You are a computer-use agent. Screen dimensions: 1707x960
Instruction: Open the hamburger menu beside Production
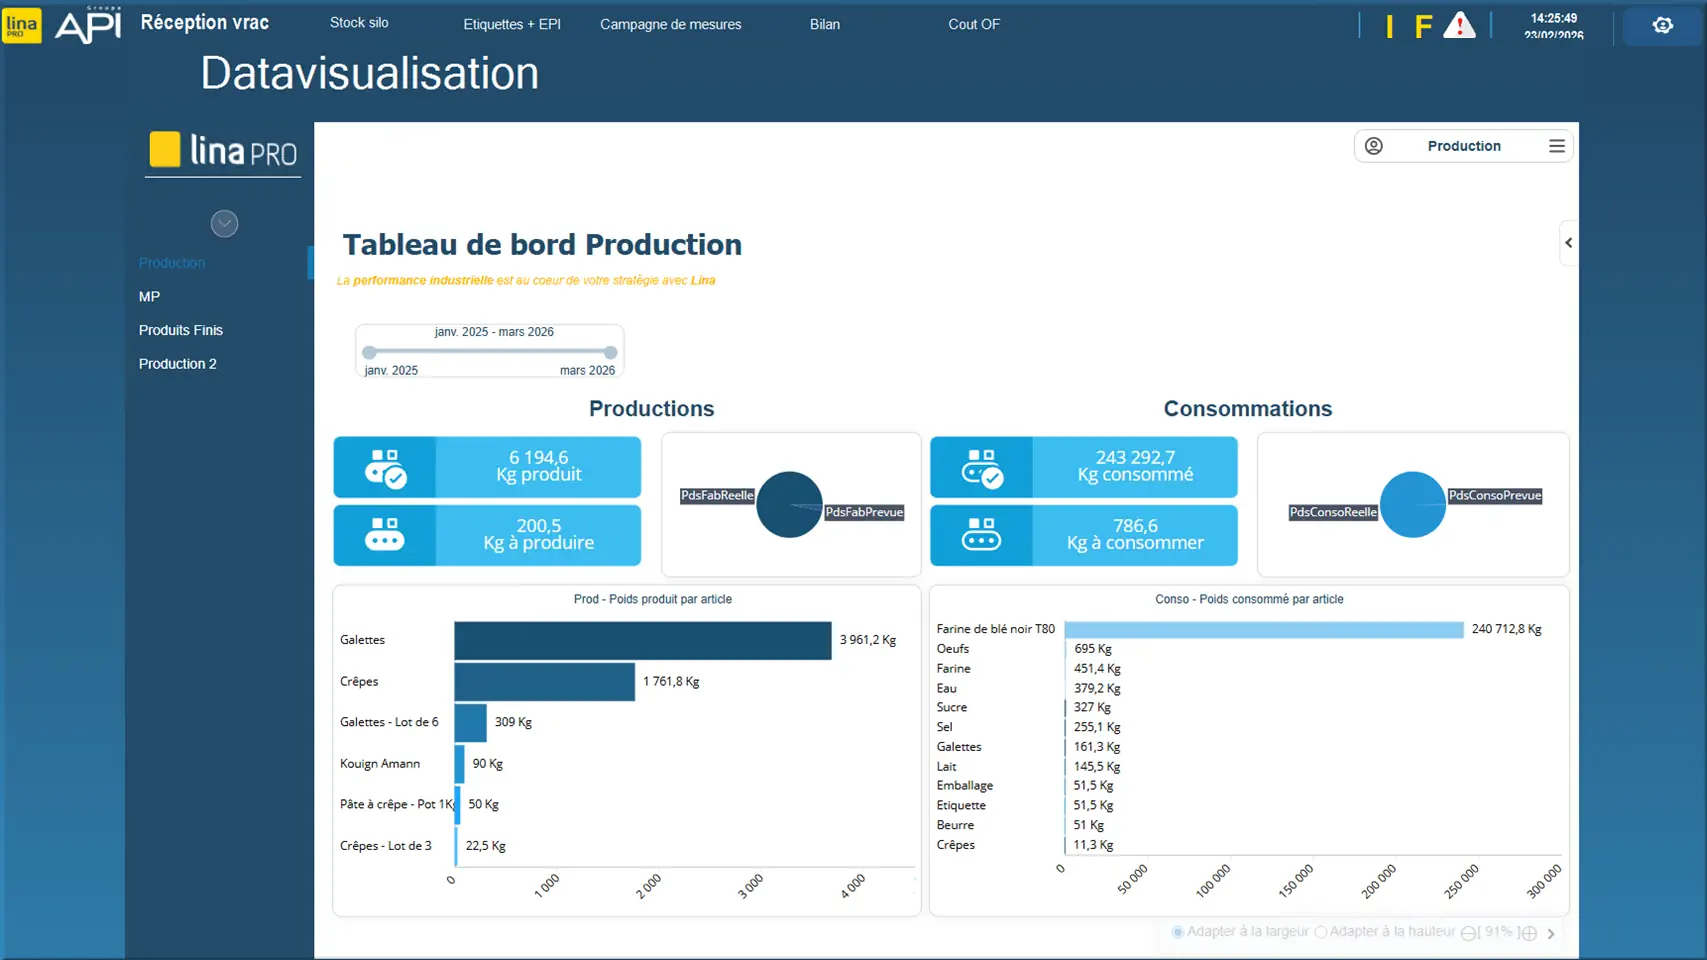click(1556, 146)
